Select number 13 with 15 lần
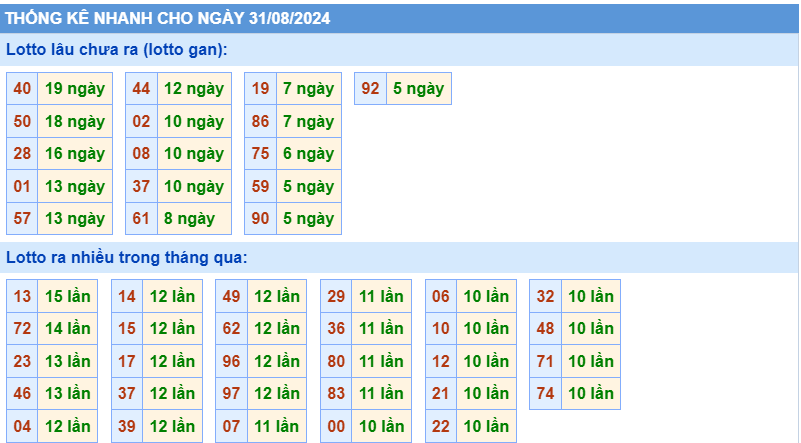This screenshot has width=801, height=443. 22,296
